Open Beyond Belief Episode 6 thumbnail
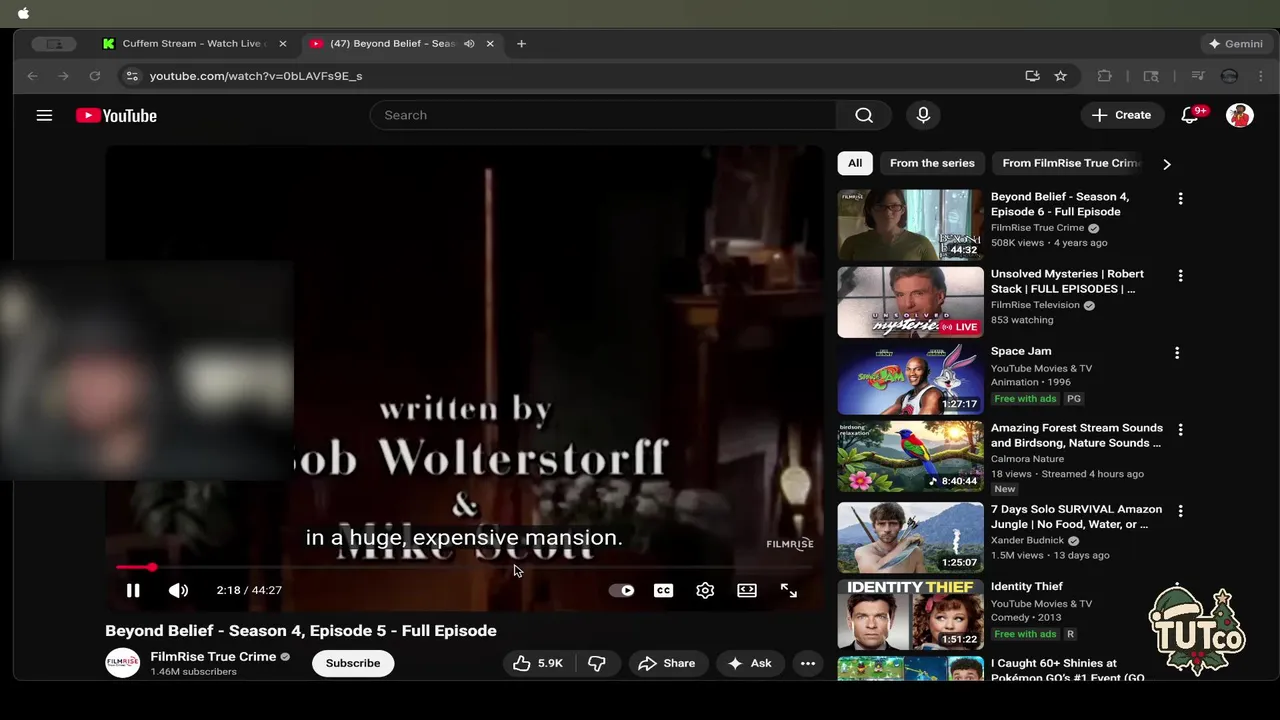The image size is (1280, 720). pyautogui.click(x=910, y=225)
